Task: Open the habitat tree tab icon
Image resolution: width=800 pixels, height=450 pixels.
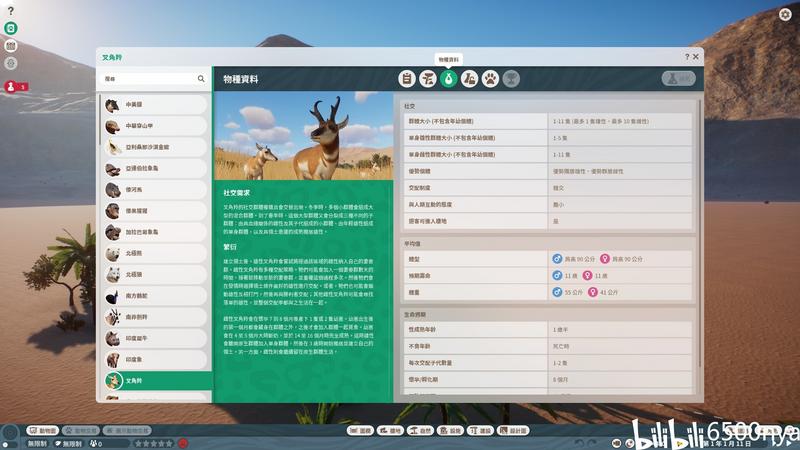Action: (428, 79)
